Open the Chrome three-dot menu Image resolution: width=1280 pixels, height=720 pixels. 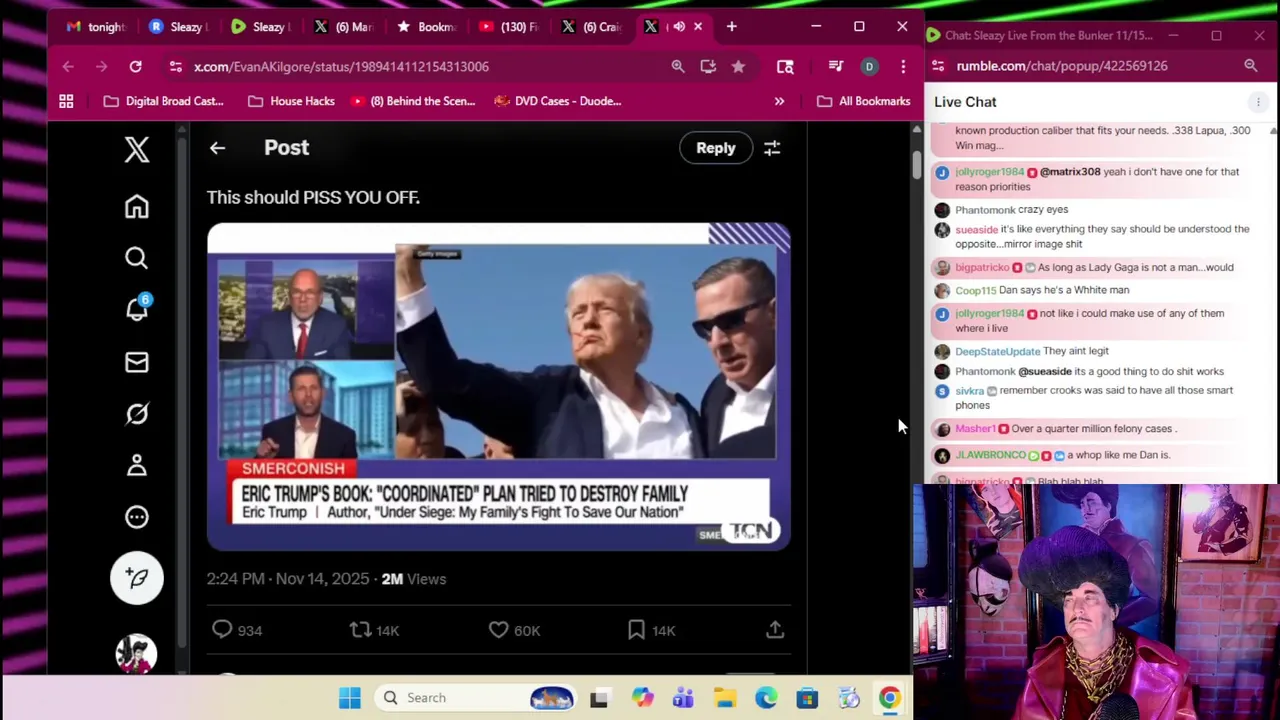[x=903, y=66]
